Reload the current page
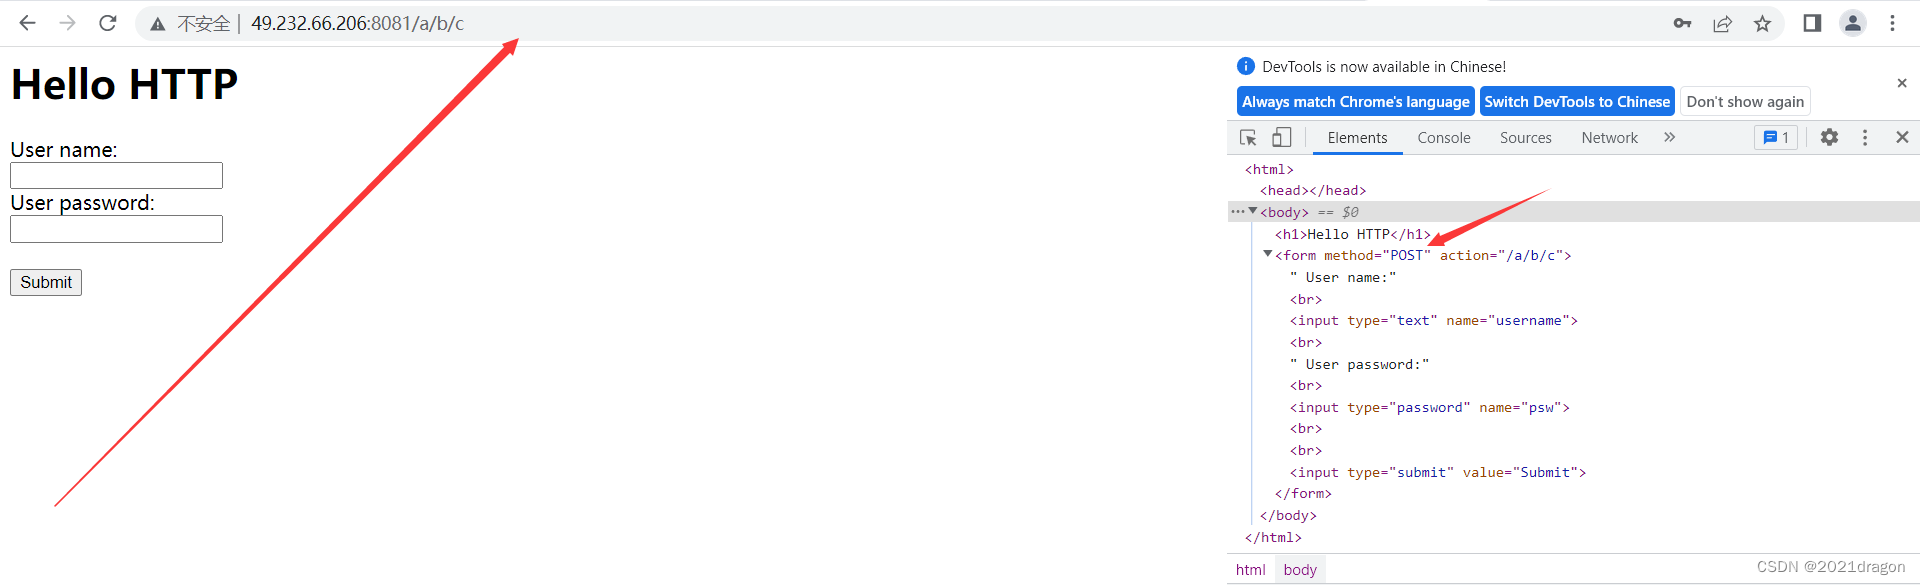Image resolution: width=1920 pixels, height=585 pixels. 108,23
